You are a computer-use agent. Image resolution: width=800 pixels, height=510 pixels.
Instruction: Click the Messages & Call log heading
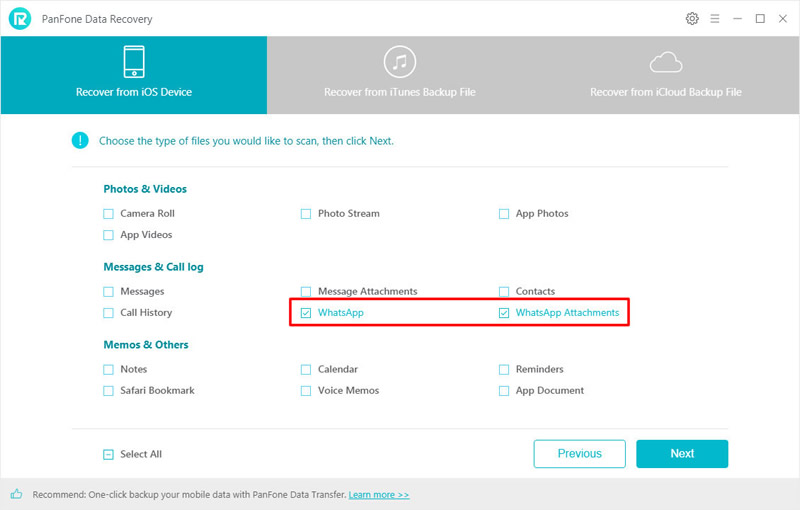[153, 267]
